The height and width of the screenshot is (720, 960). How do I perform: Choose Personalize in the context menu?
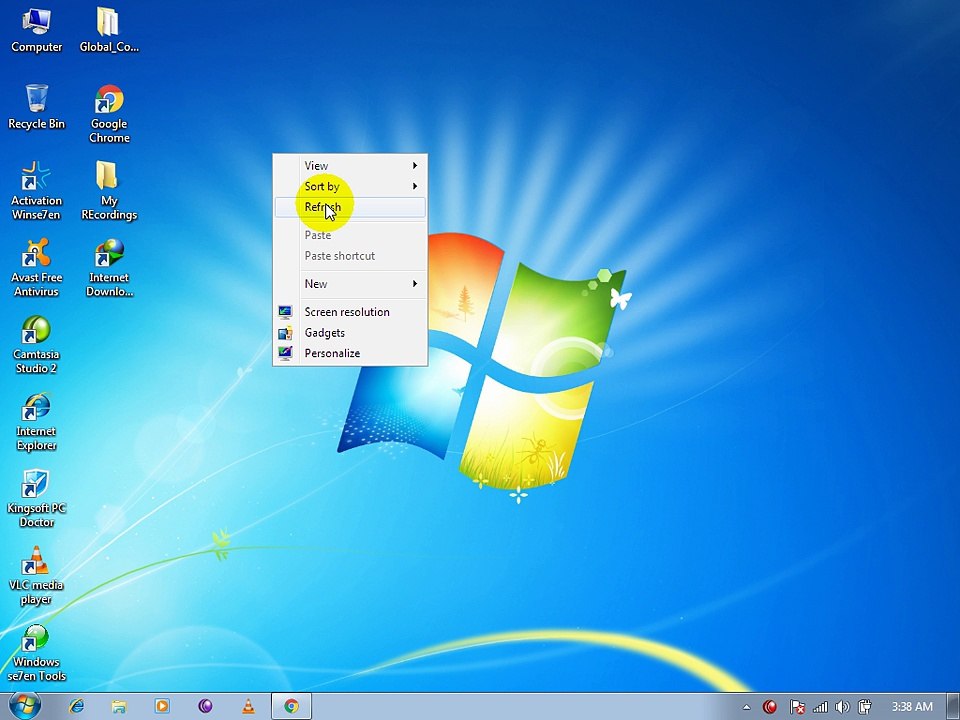[x=350, y=353]
